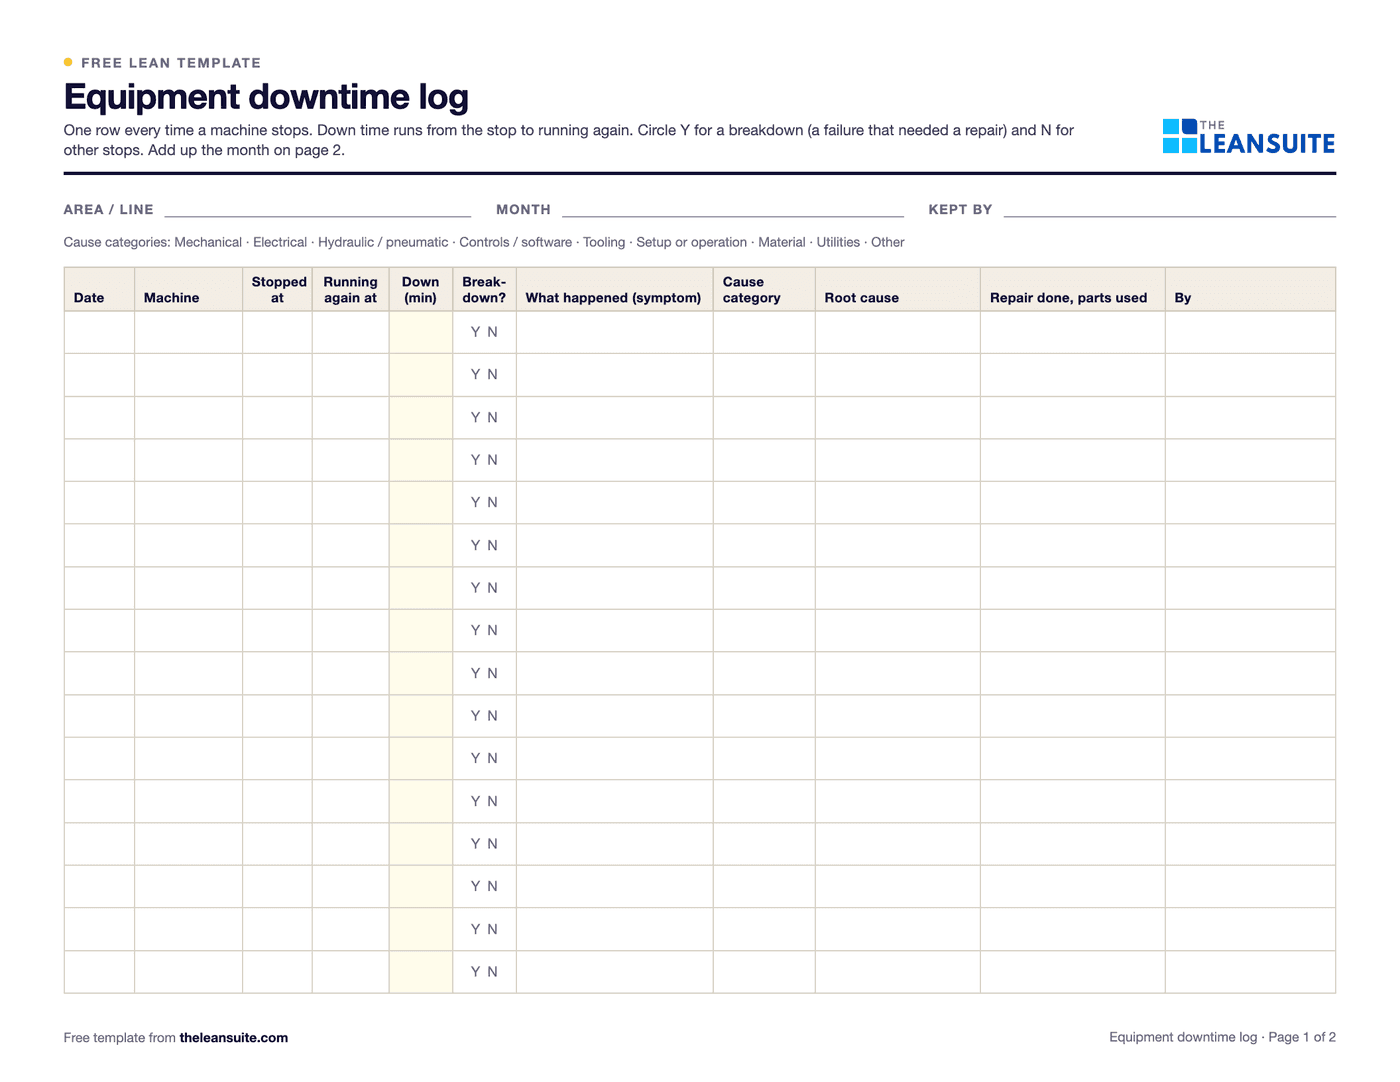Click Hydraulic / pneumatic cause category
Viewport: 1400px width, 1082px height.
click(x=383, y=242)
